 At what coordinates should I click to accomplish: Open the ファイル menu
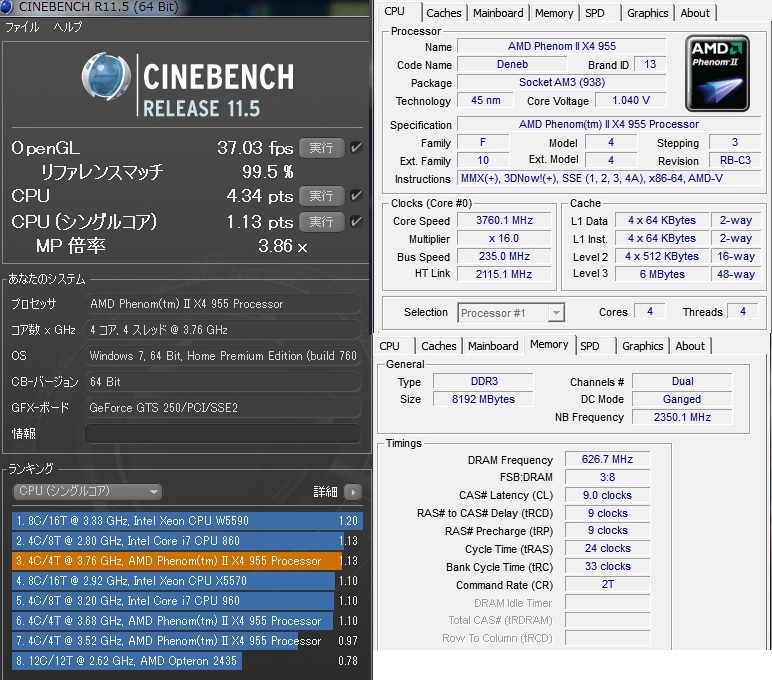22,27
